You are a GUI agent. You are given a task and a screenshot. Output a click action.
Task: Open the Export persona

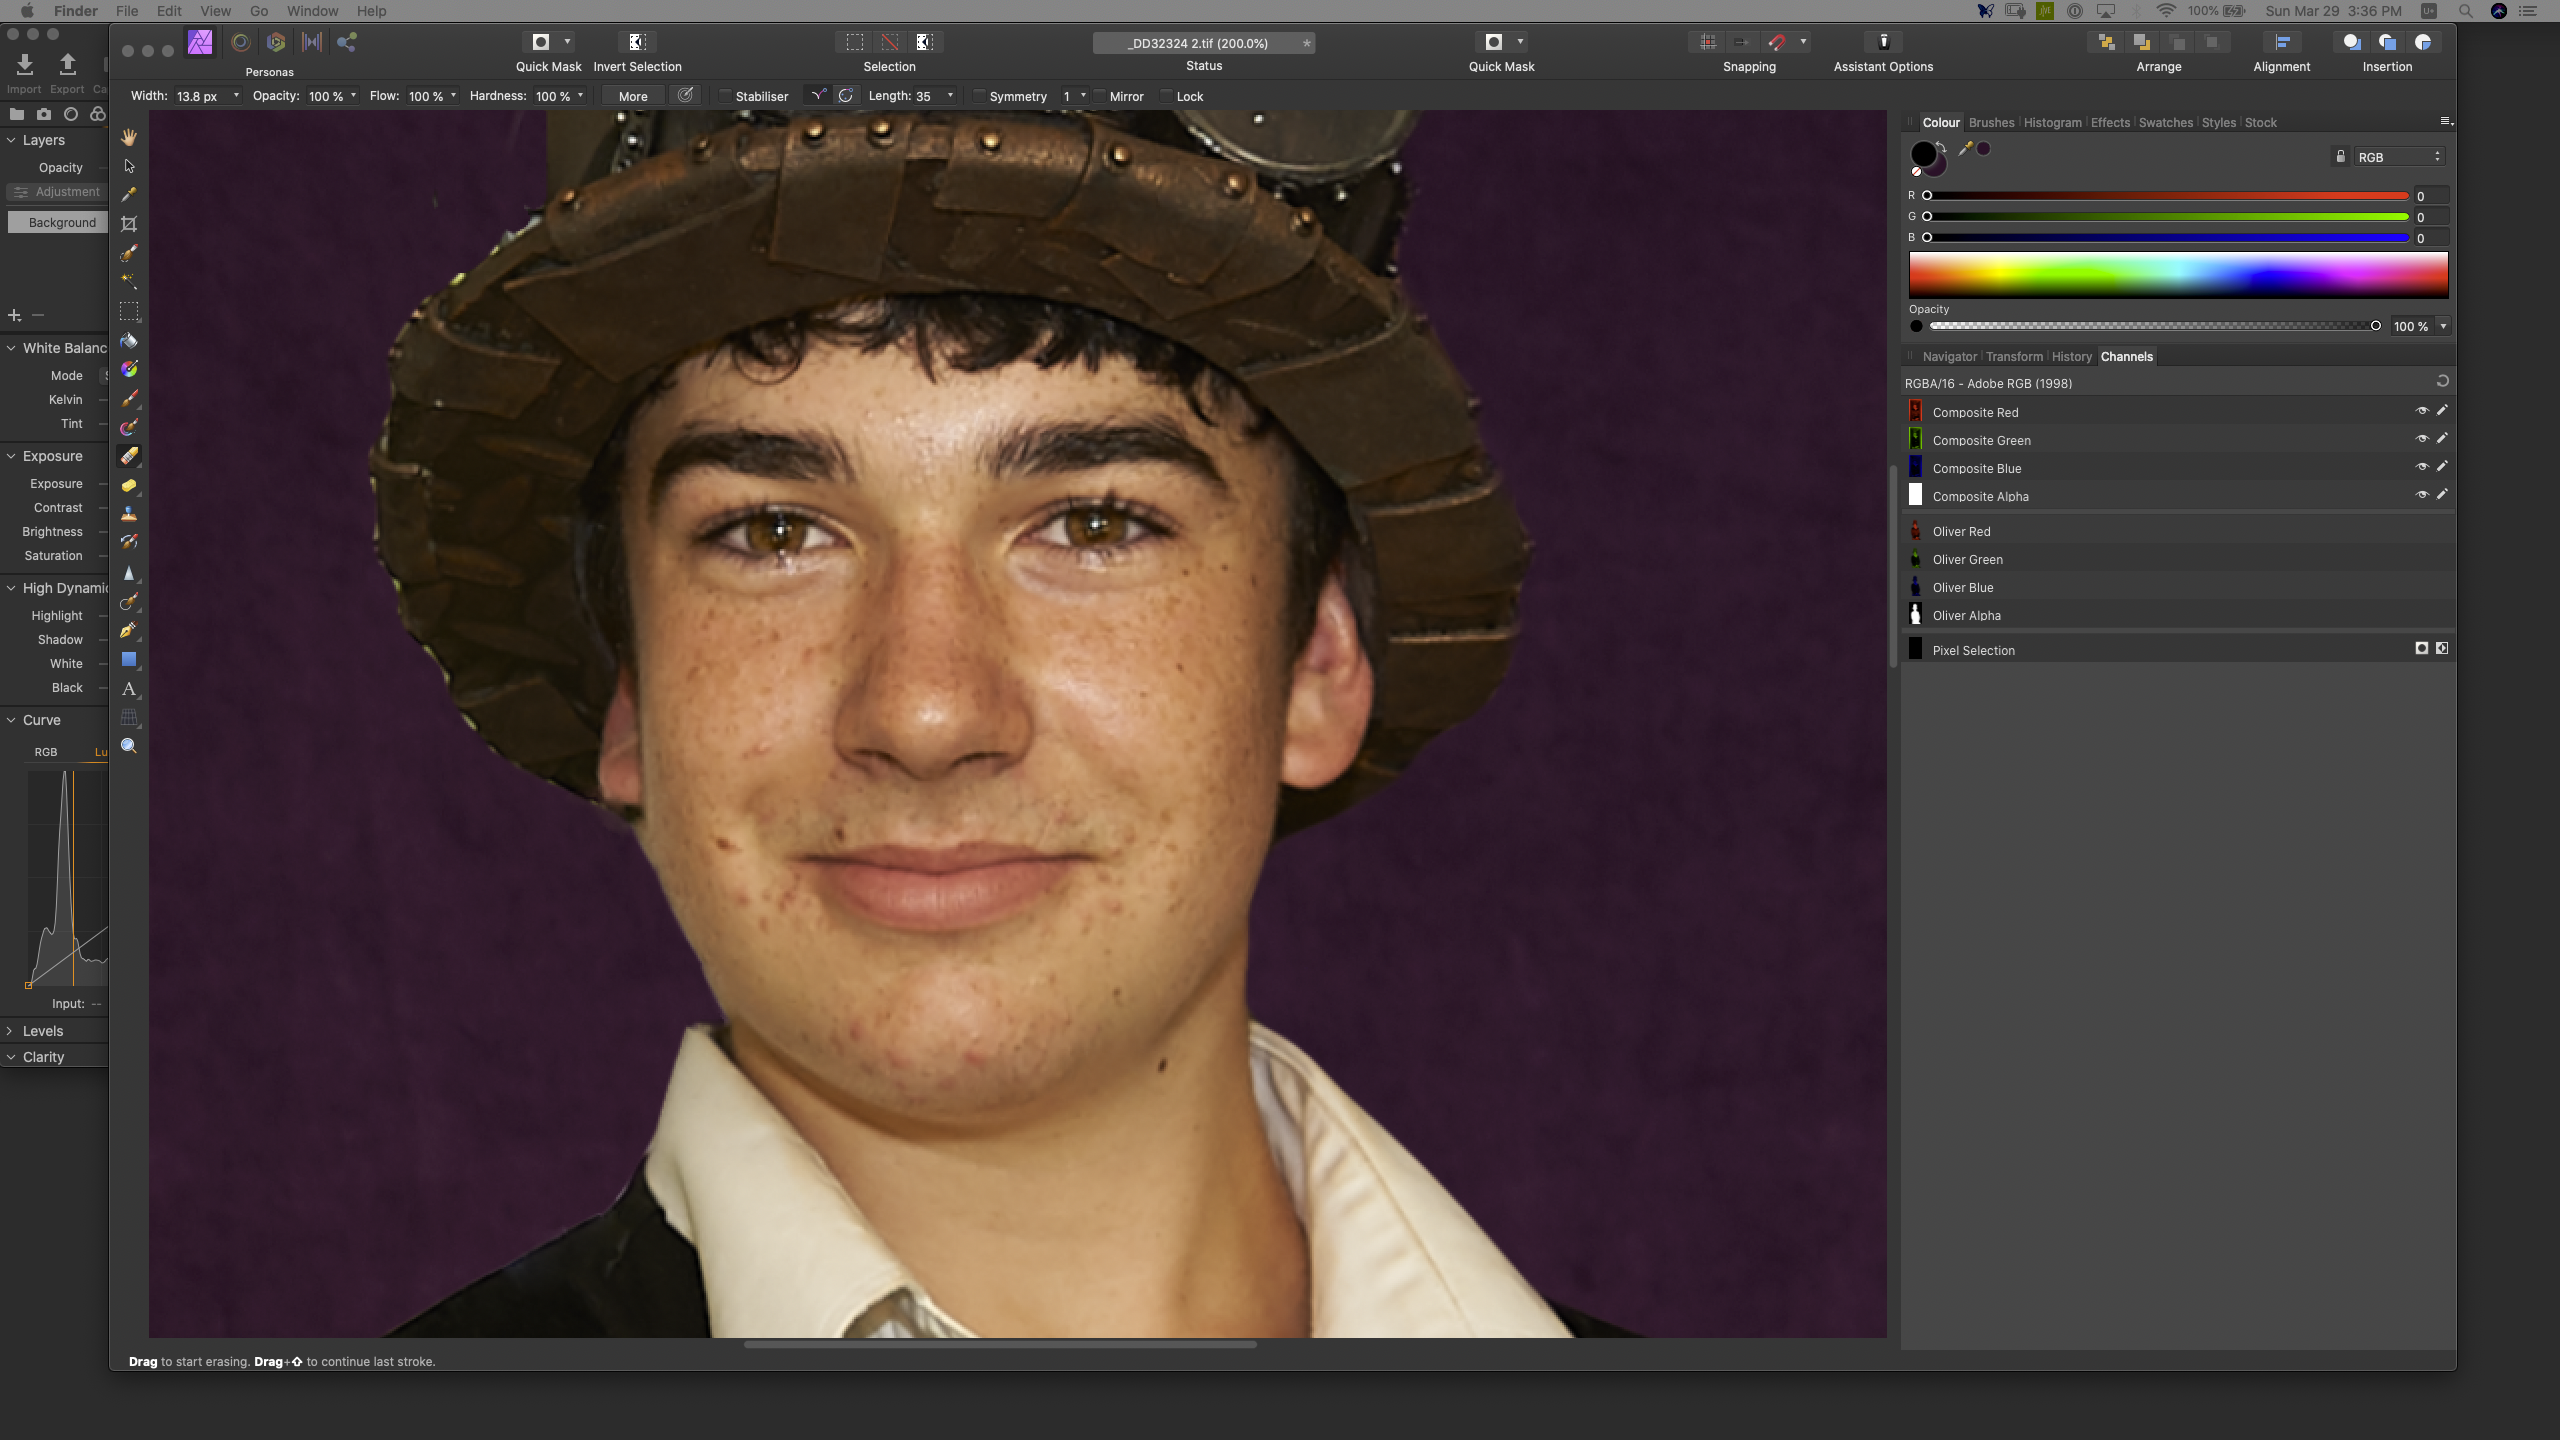click(x=347, y=42)
